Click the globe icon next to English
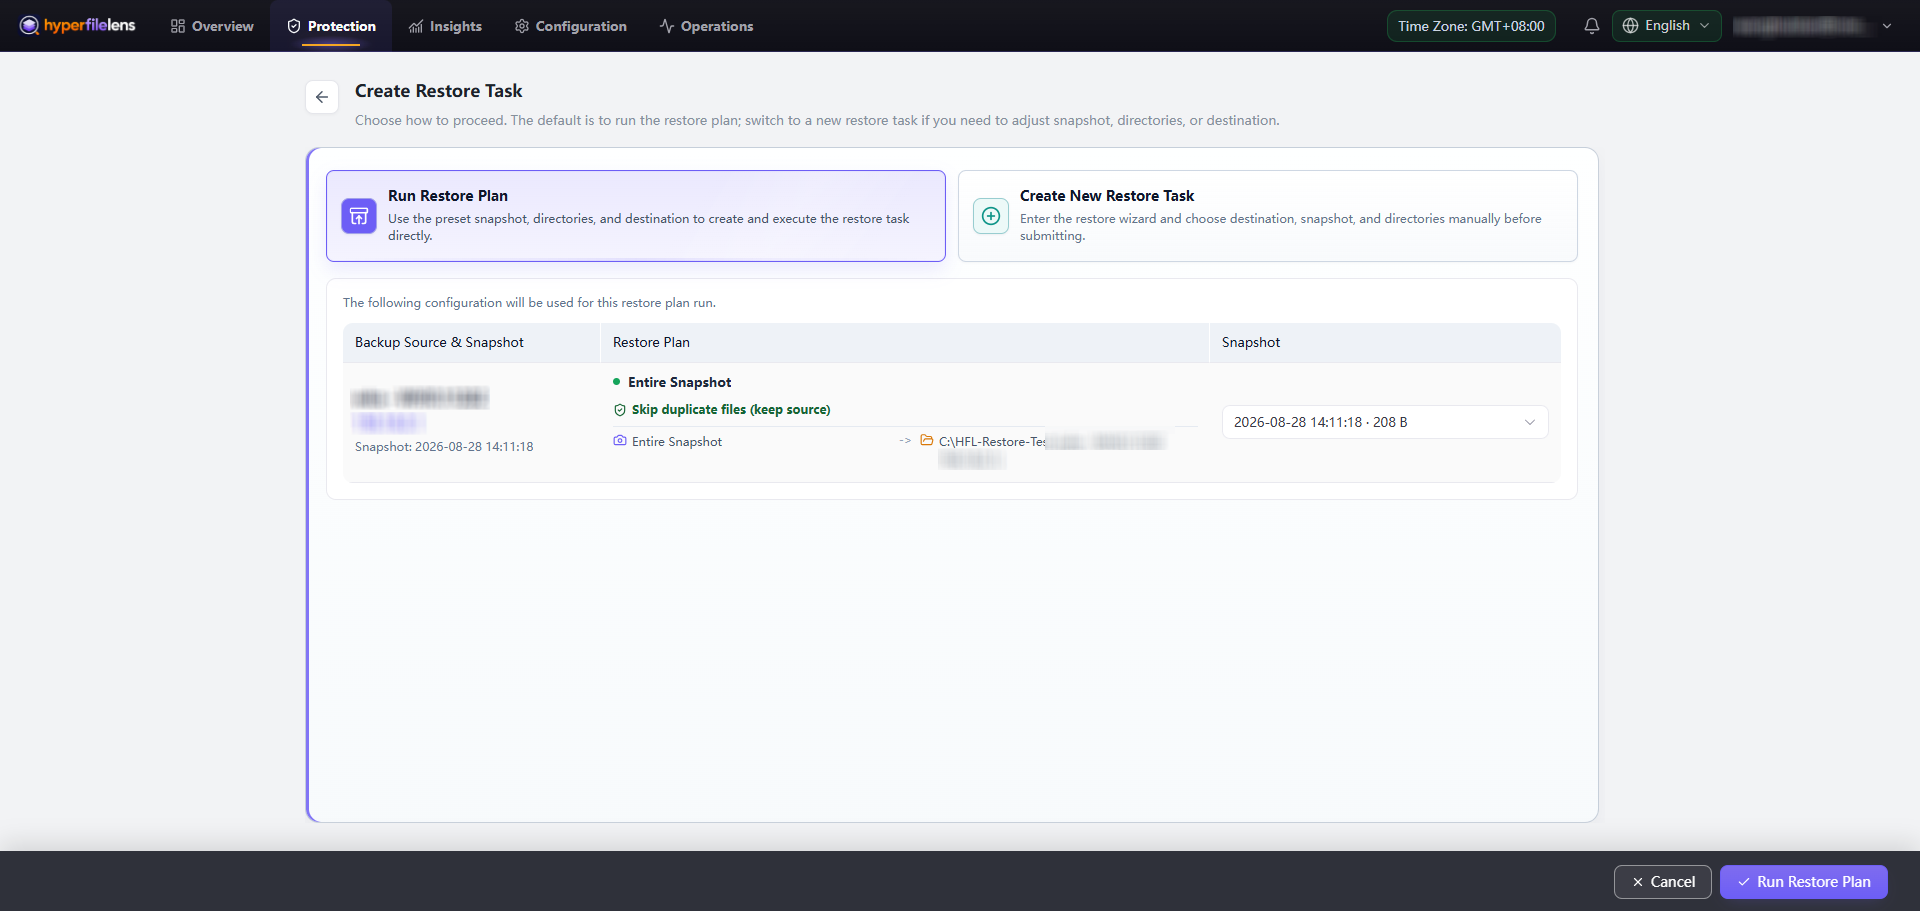The height and width of the screenshot is (911, 1920). click(1631, 26)
